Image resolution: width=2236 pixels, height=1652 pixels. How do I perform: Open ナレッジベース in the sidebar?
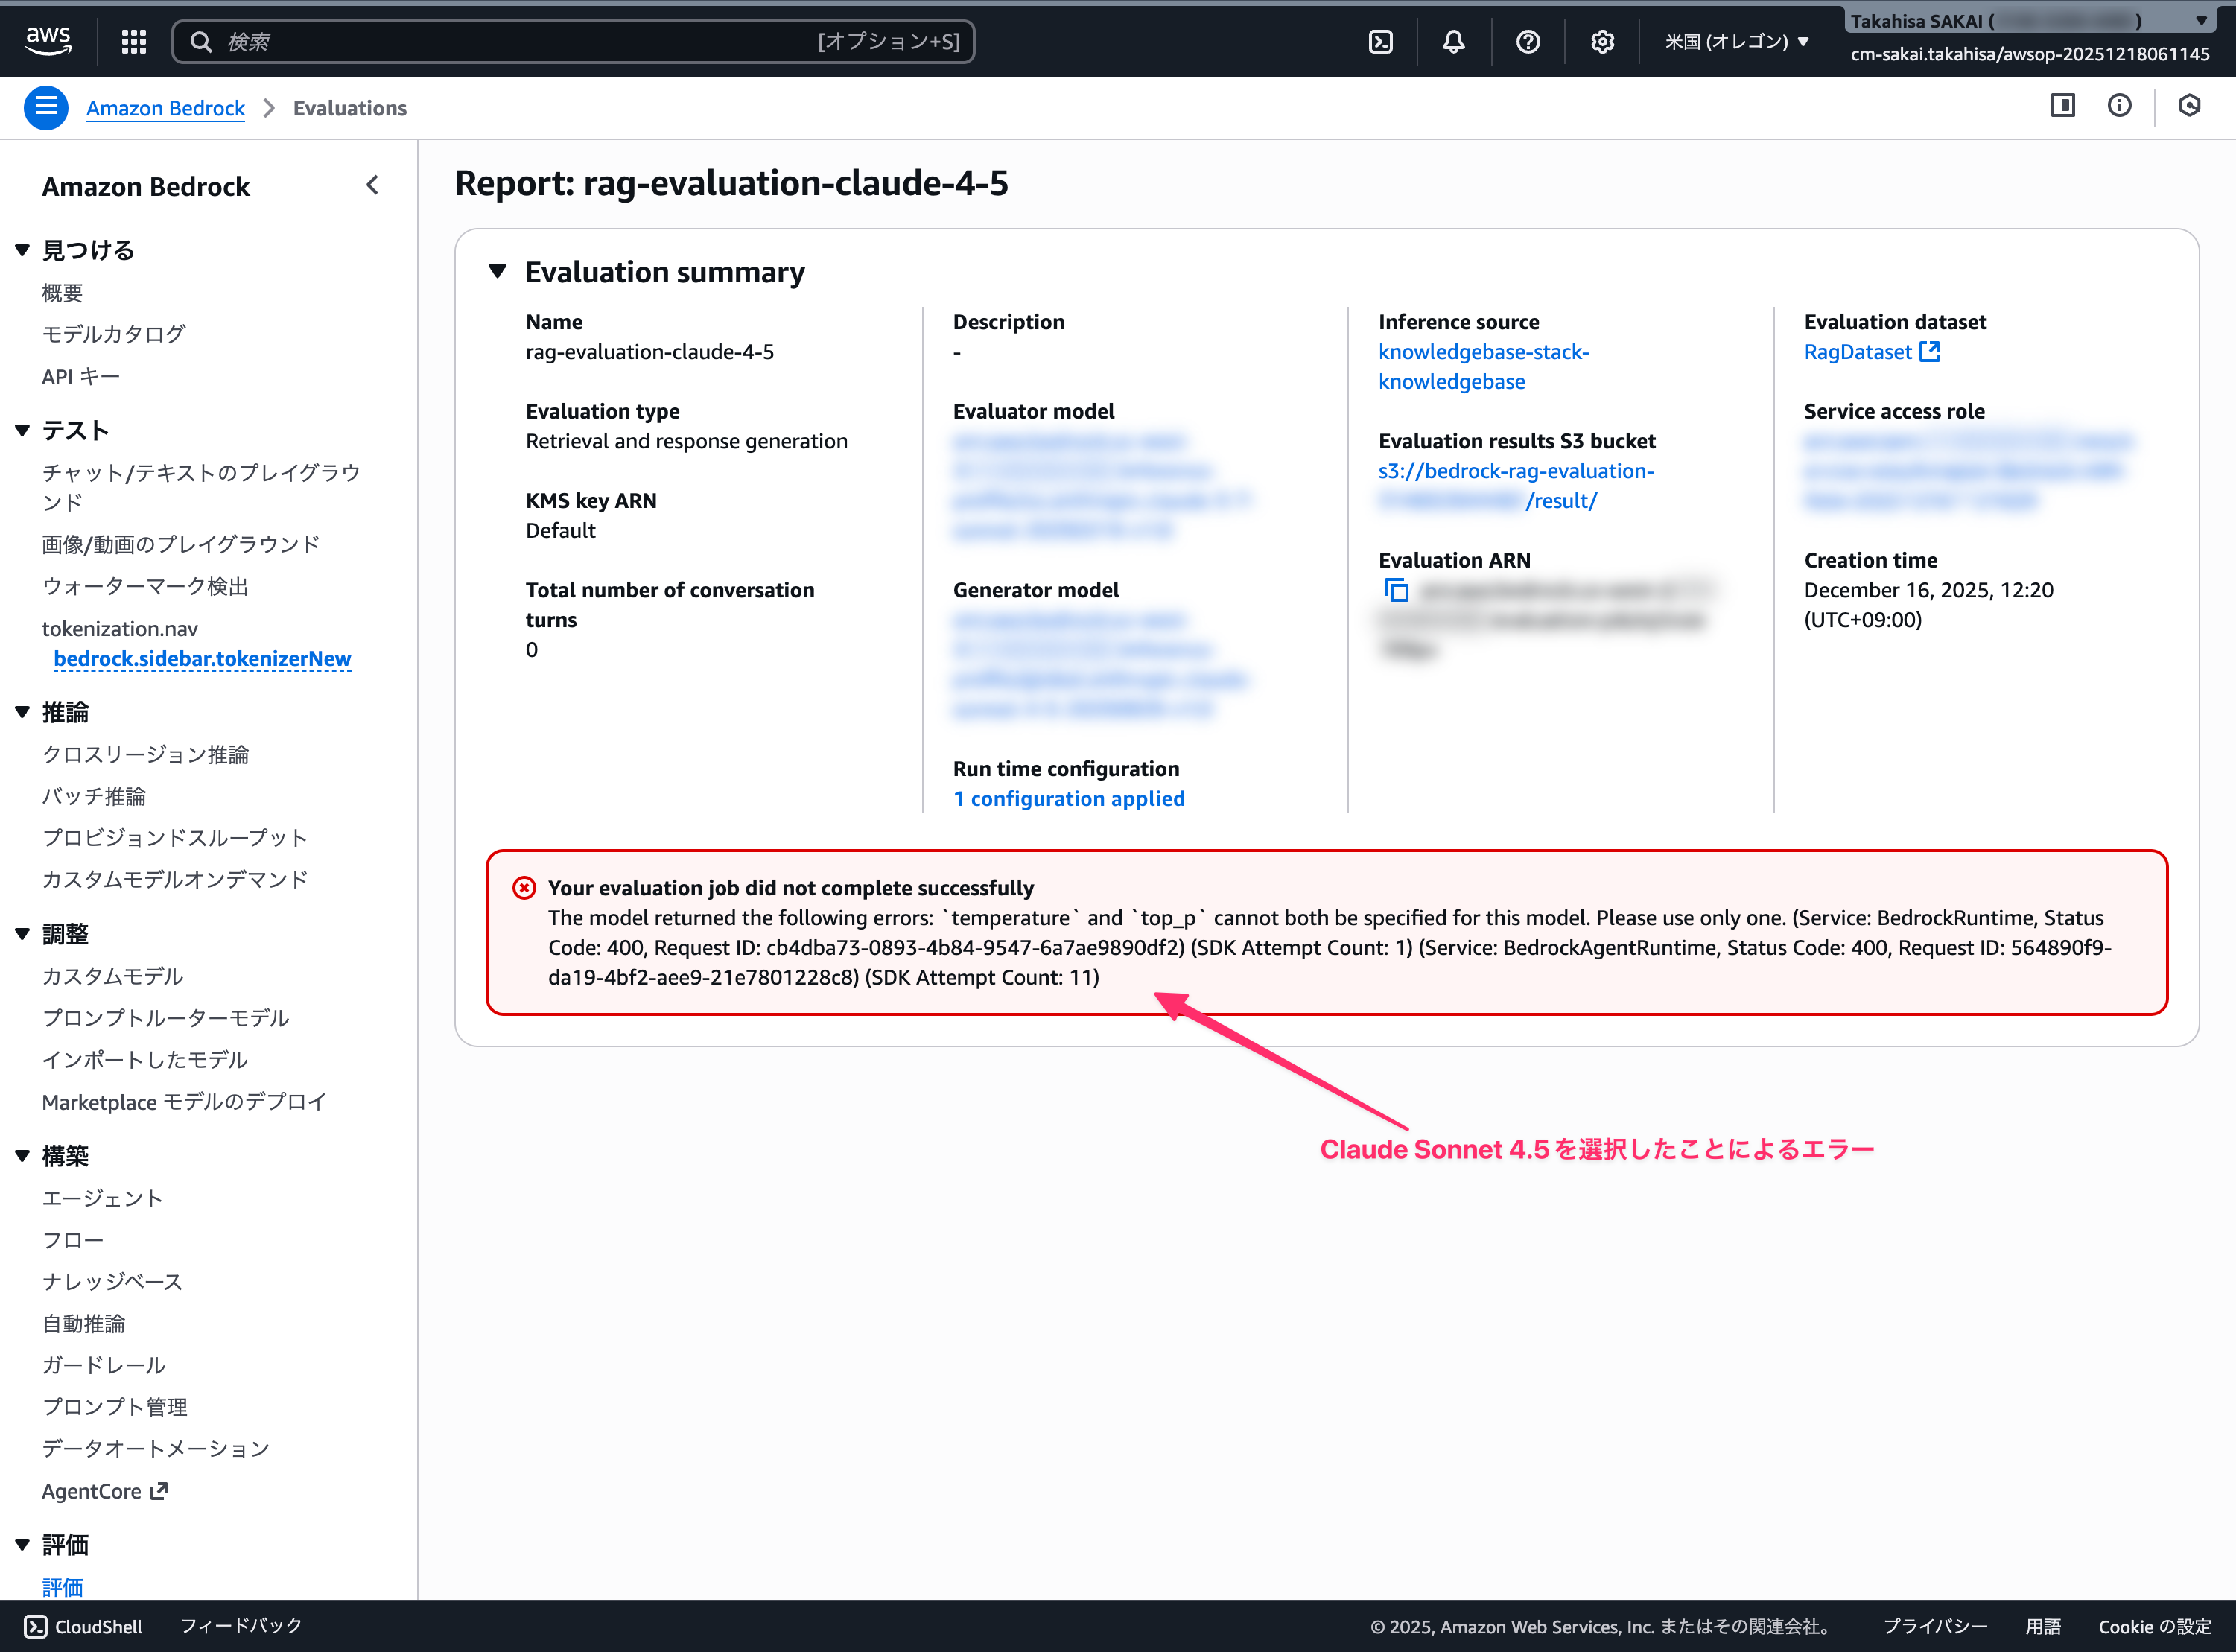click(112, 1281)
